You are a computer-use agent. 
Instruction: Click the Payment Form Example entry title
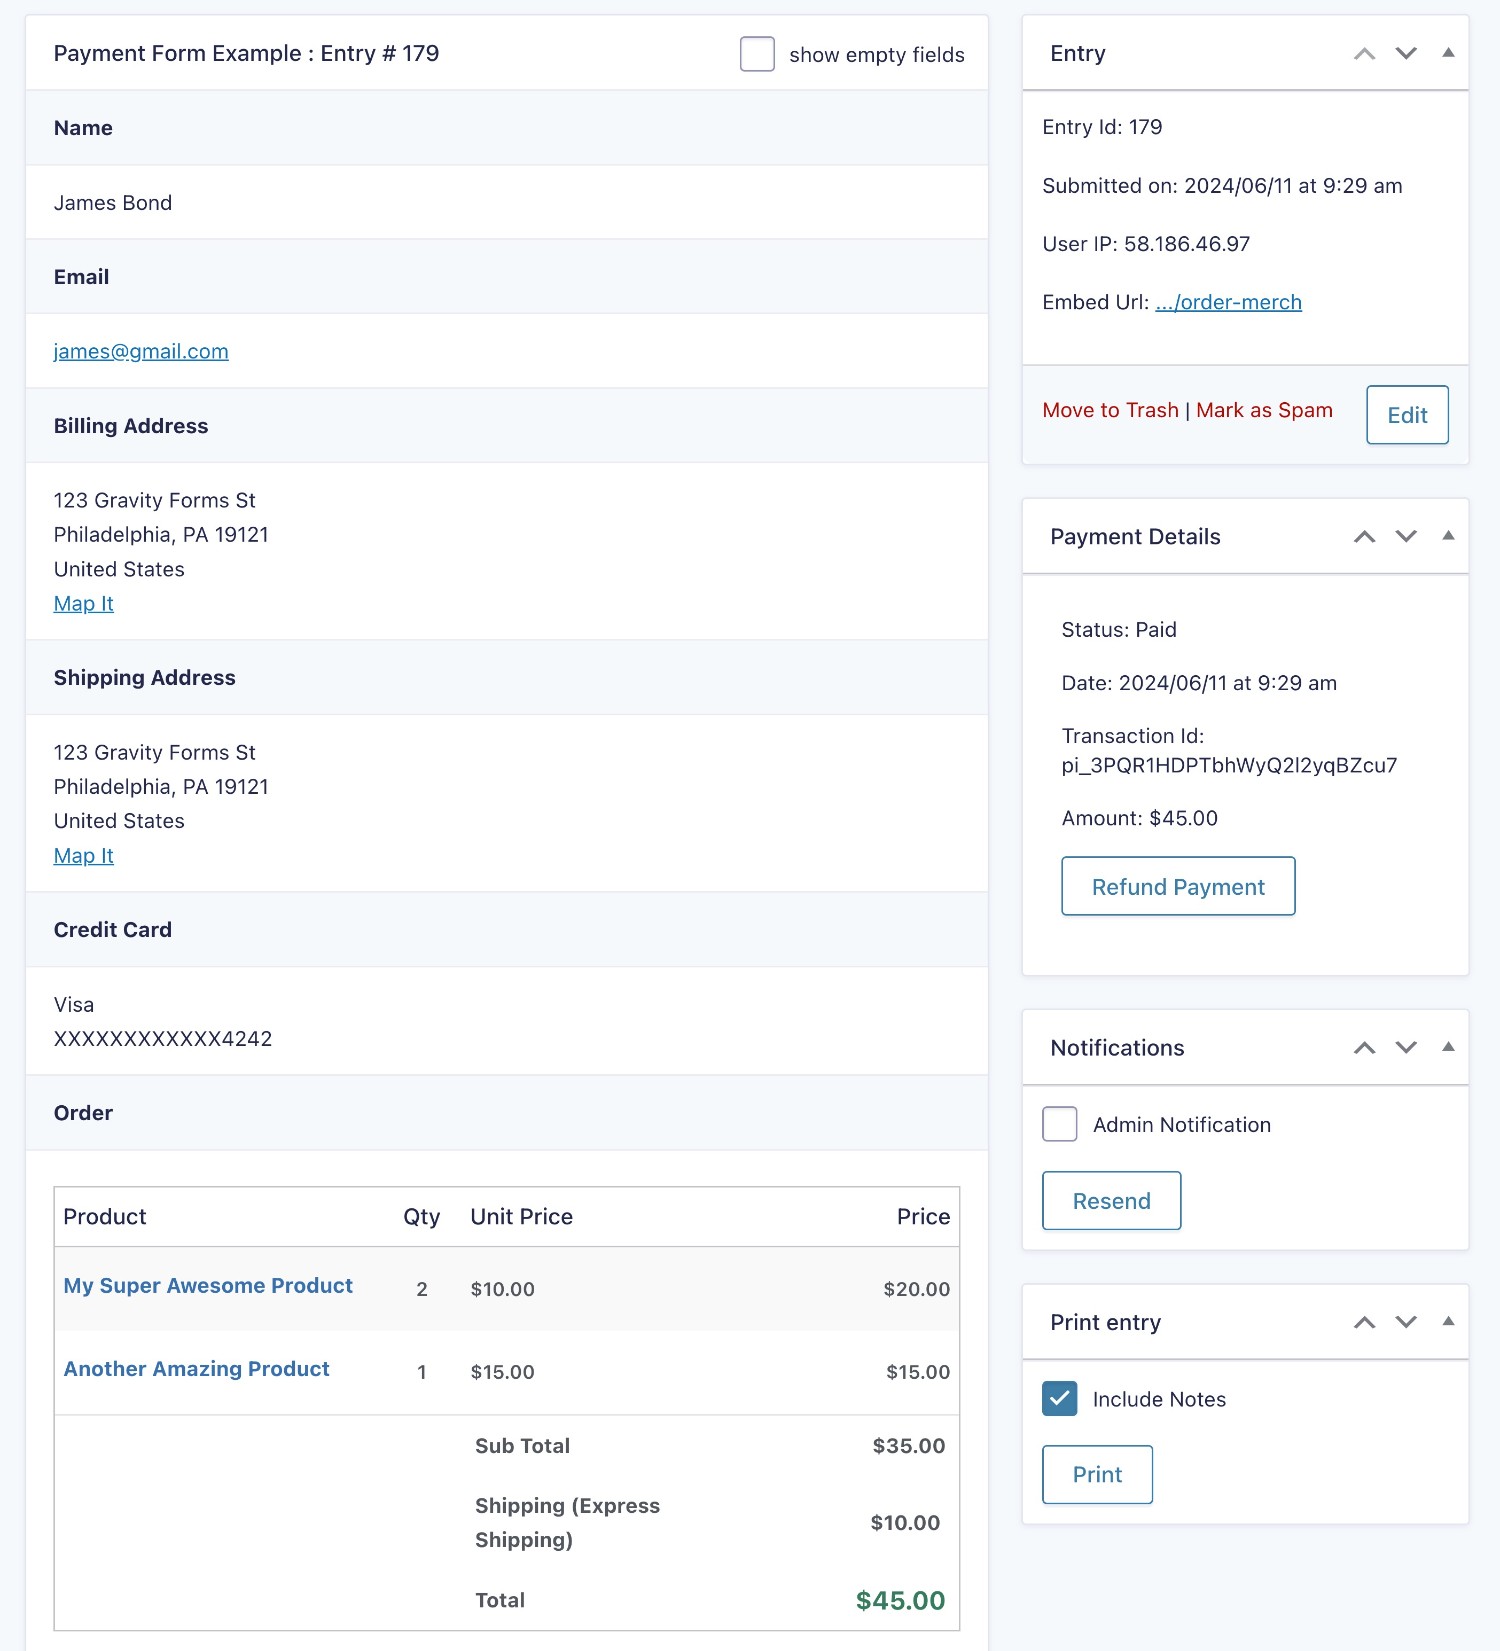click(x=246, y=54)
